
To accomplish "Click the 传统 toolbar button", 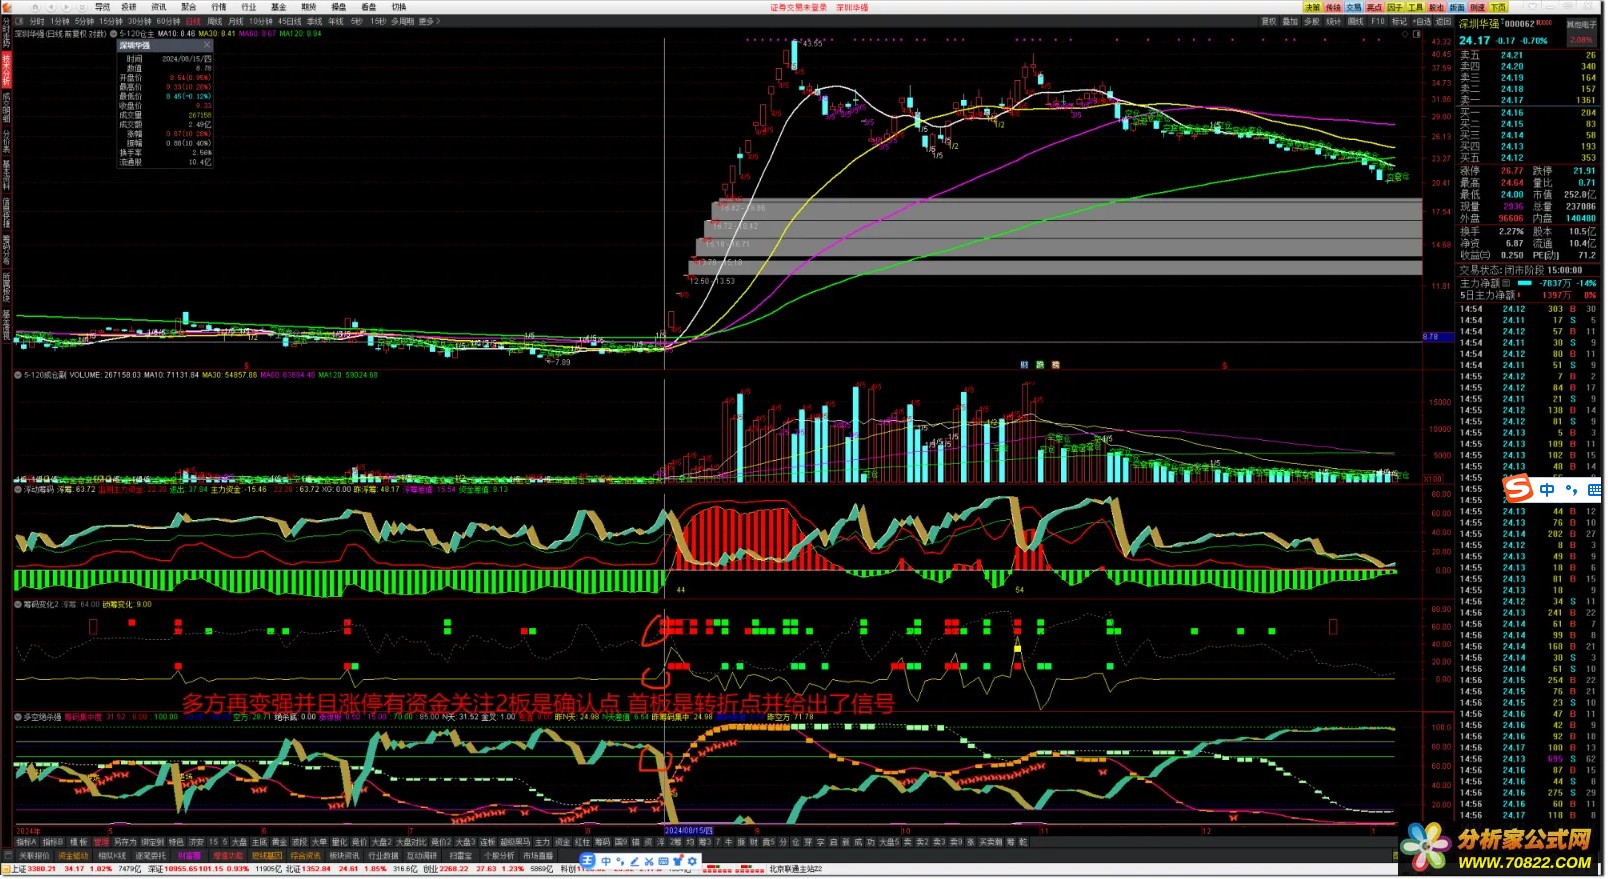I will click(x=1333, y=7).
